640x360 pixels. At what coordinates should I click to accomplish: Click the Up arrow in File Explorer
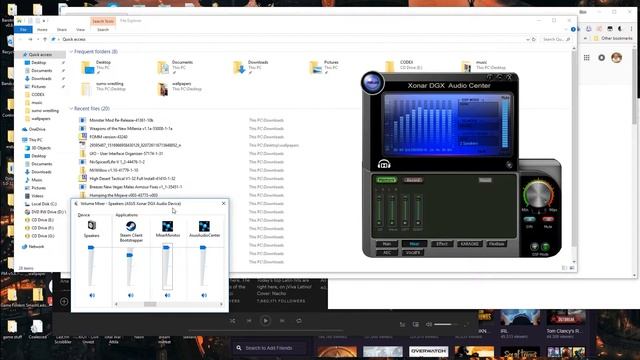[45, 39]
